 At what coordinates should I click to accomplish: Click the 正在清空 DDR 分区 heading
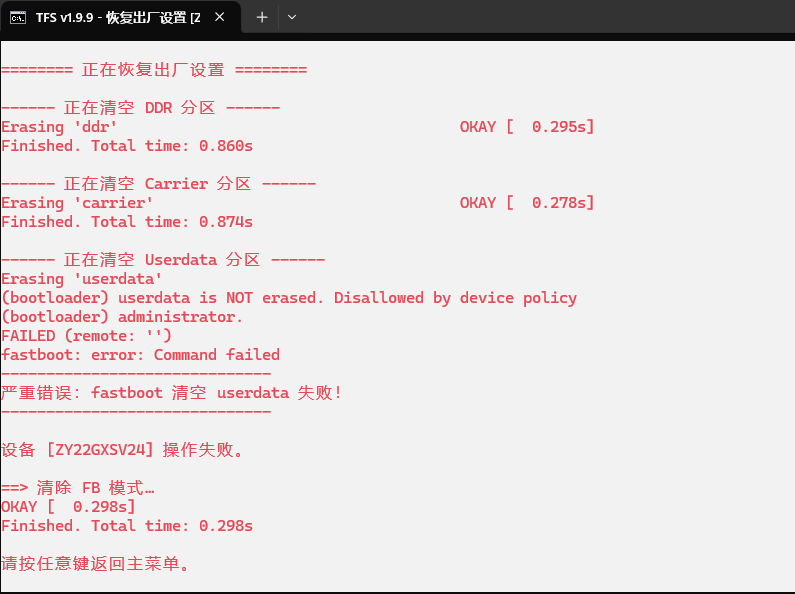(140, 107)
